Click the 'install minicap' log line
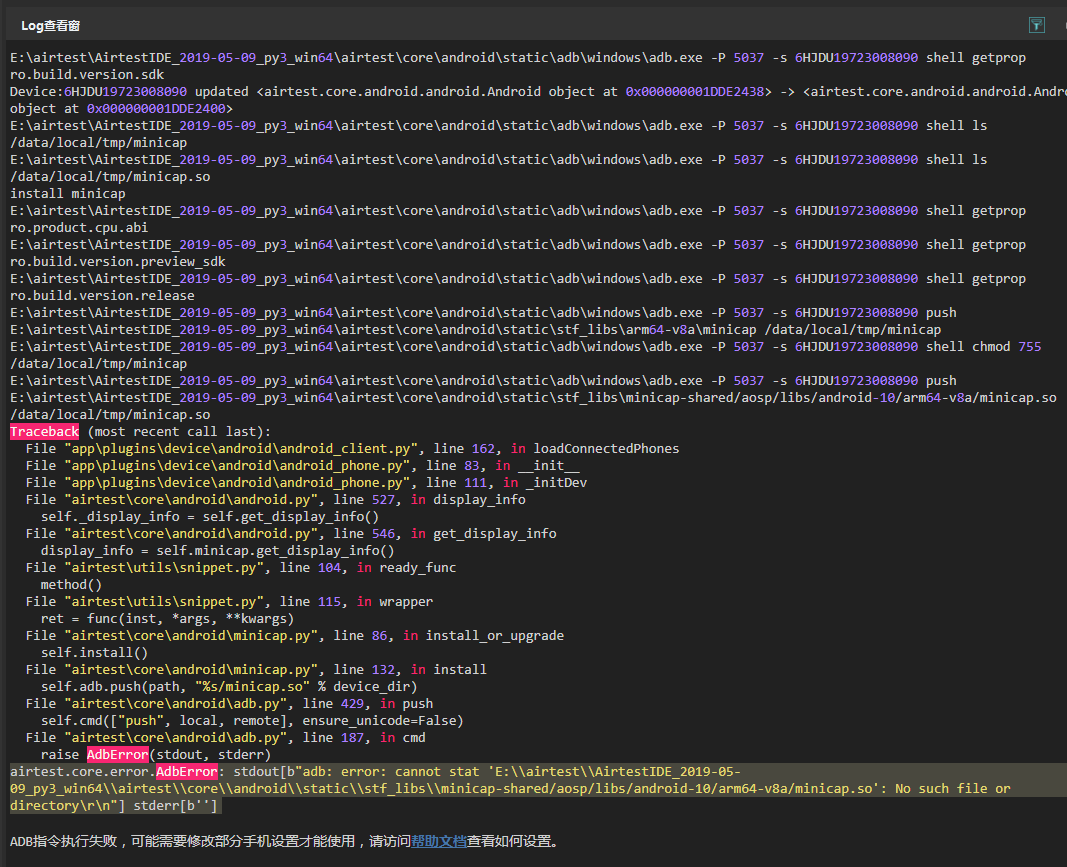This screenshot has width=1067, height=867. click(x=67, y=193)
